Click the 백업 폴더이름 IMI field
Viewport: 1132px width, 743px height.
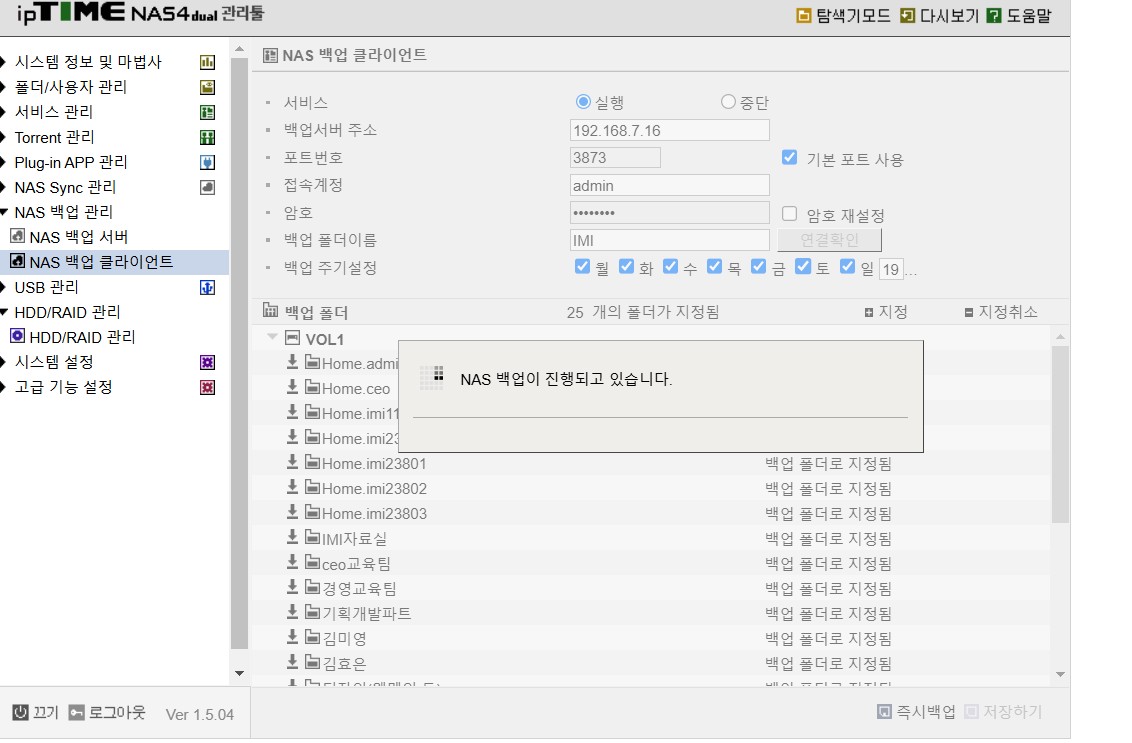pyautogui.click(x=669, y=240)
